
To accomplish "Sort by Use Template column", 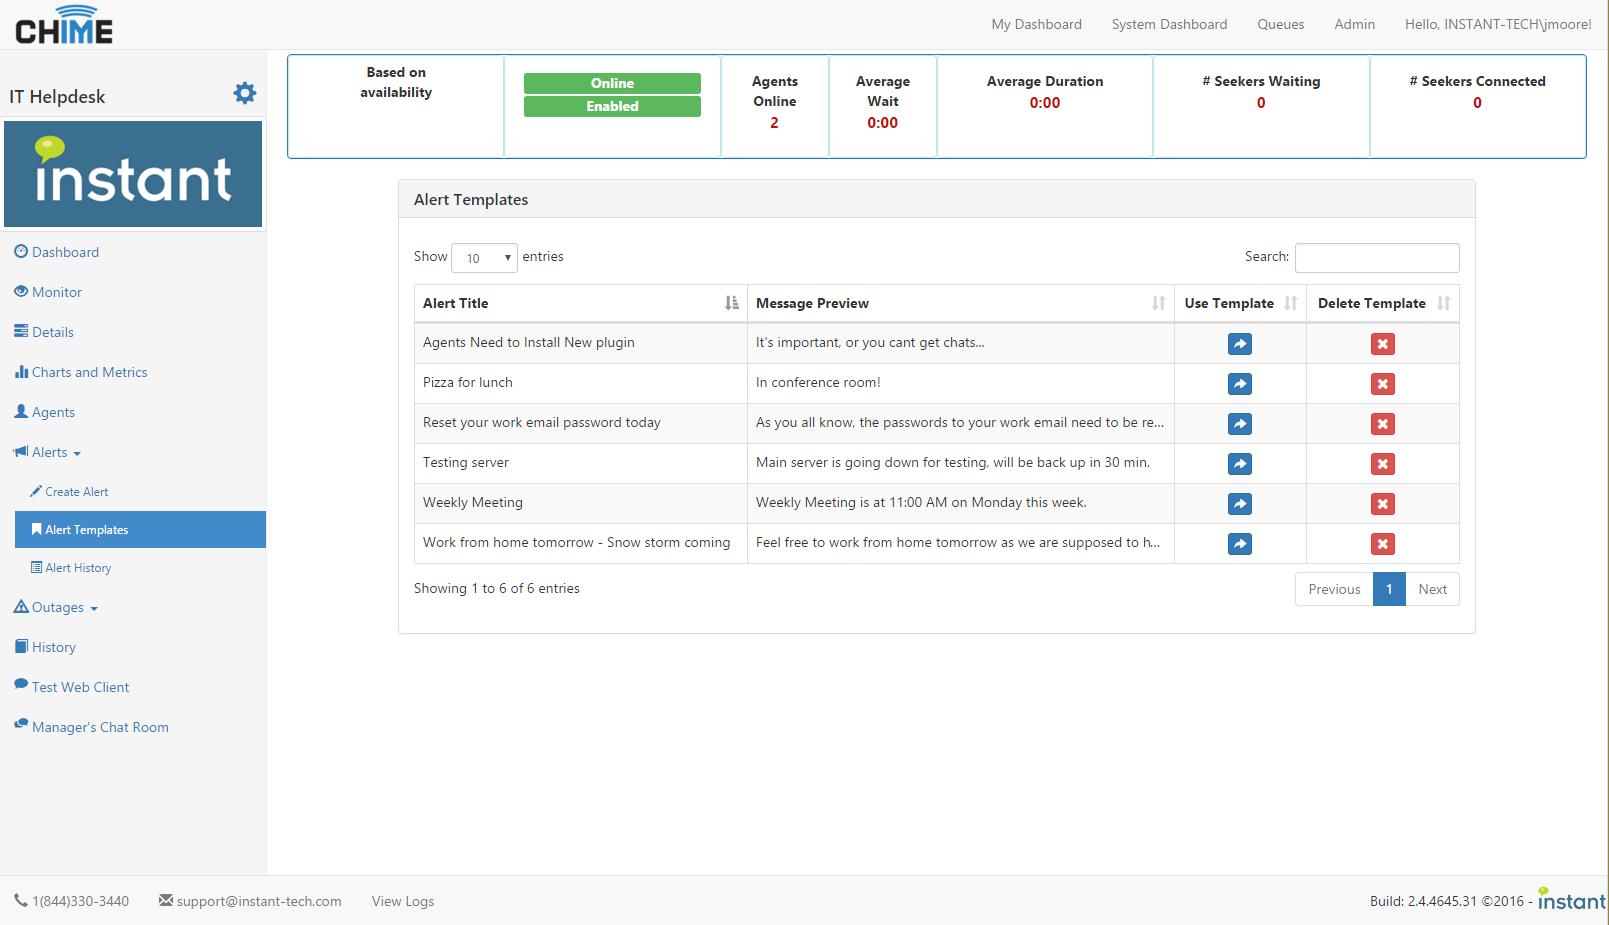I will 1240,303.
